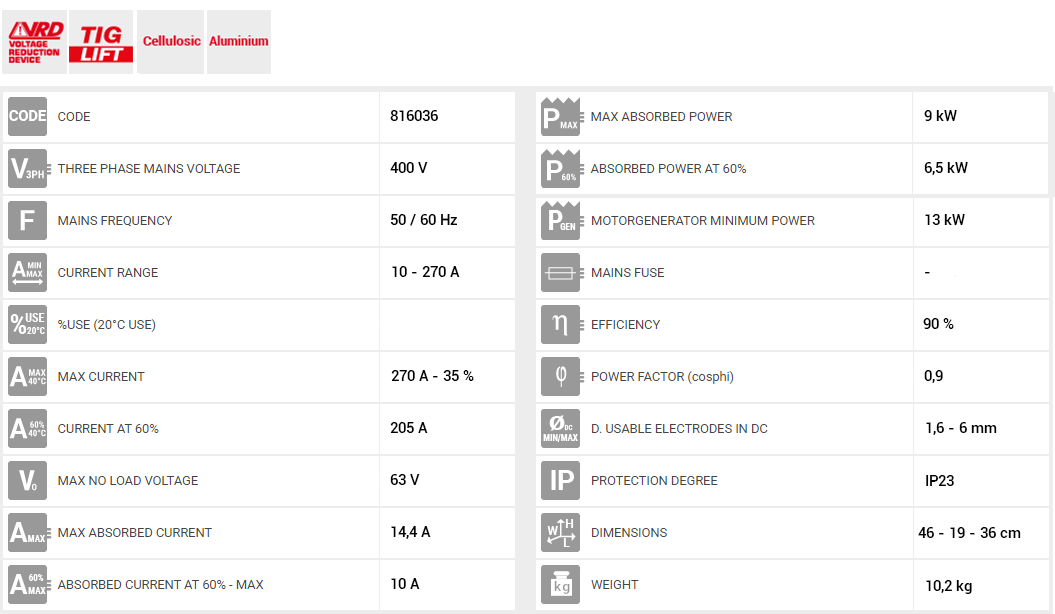
Task: Click the max absorbed power icon
Action: [x=560, y=116]
